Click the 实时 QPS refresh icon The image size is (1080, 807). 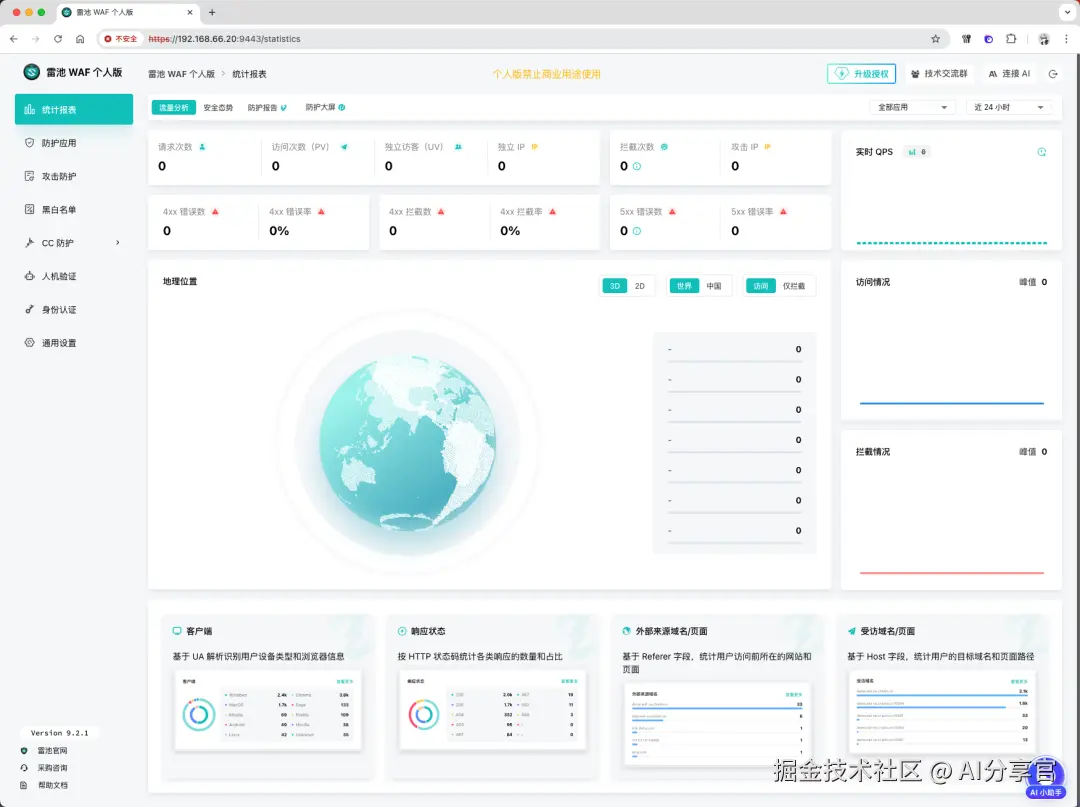coord(1041,151)
